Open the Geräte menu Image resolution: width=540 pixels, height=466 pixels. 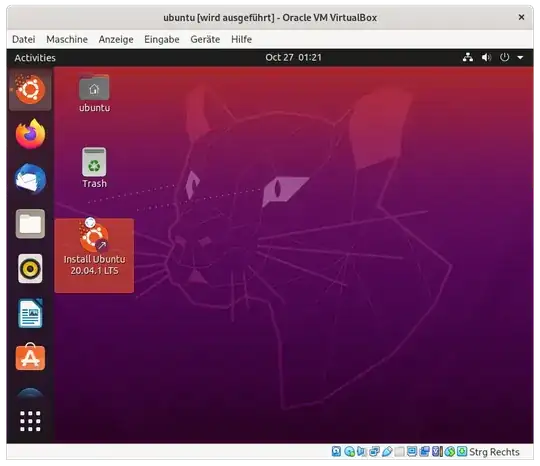coord(205,39)
